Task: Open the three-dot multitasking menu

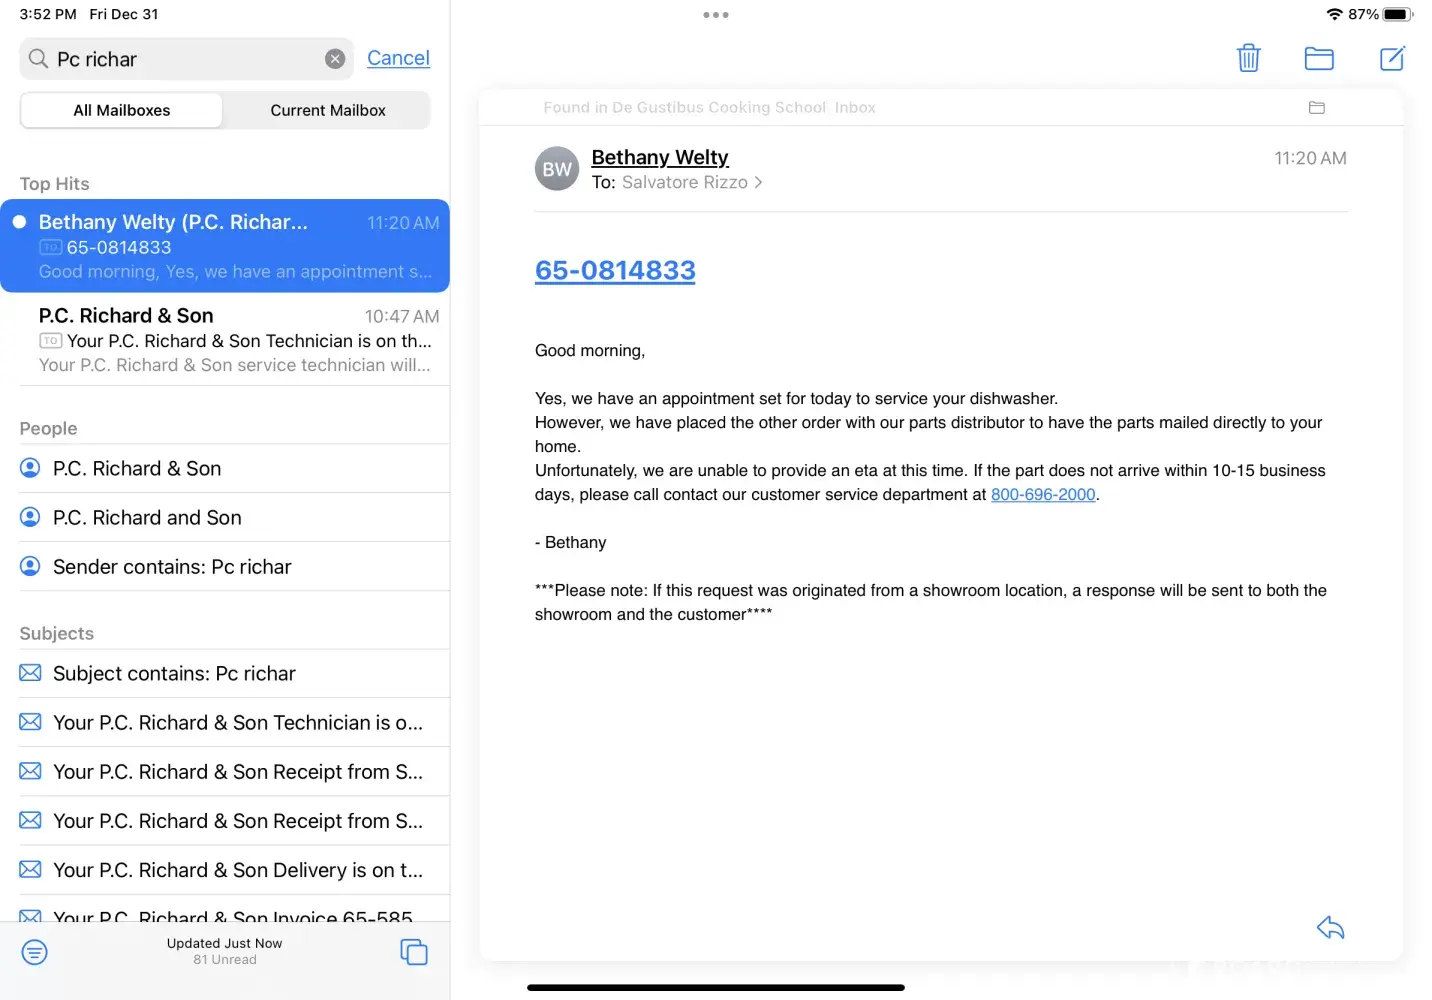Action: click(x=716, y=15)
